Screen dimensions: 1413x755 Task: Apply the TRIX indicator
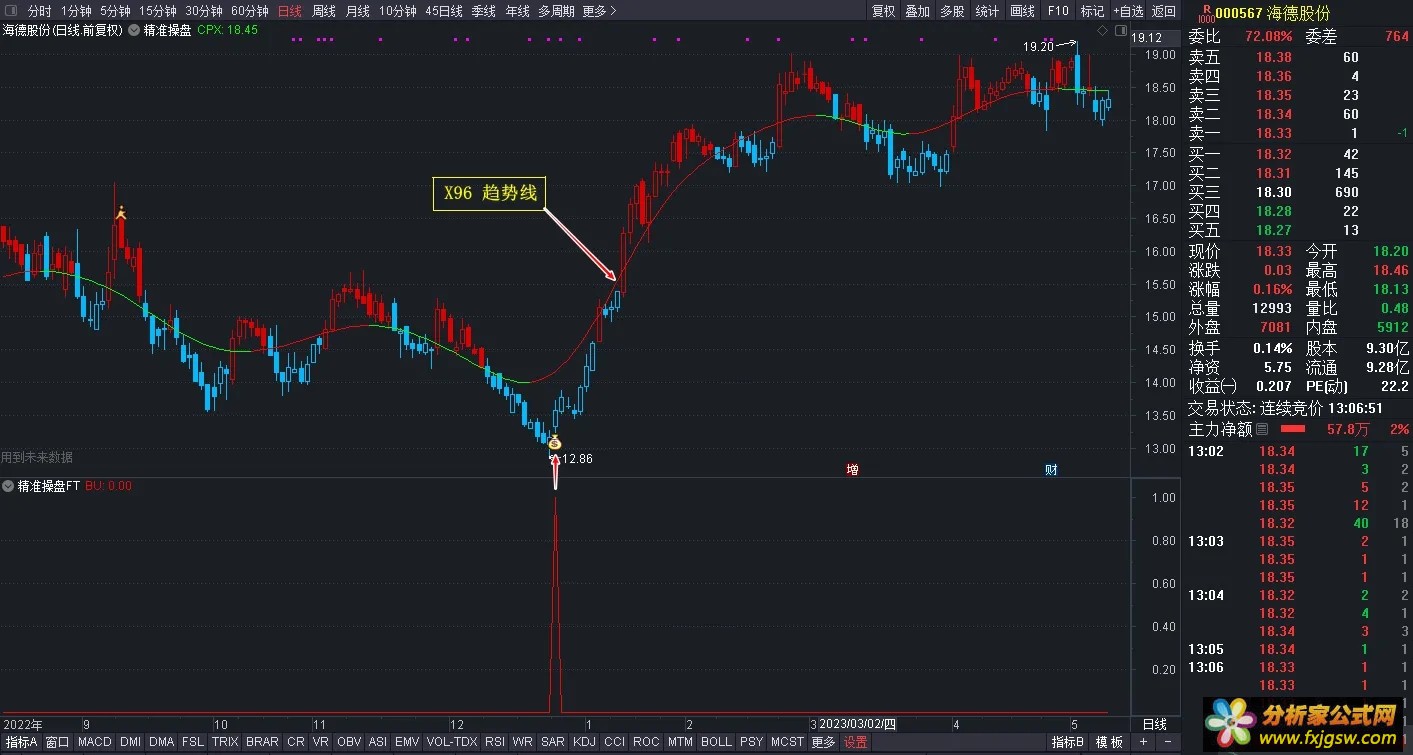click(x=225, y=742)
